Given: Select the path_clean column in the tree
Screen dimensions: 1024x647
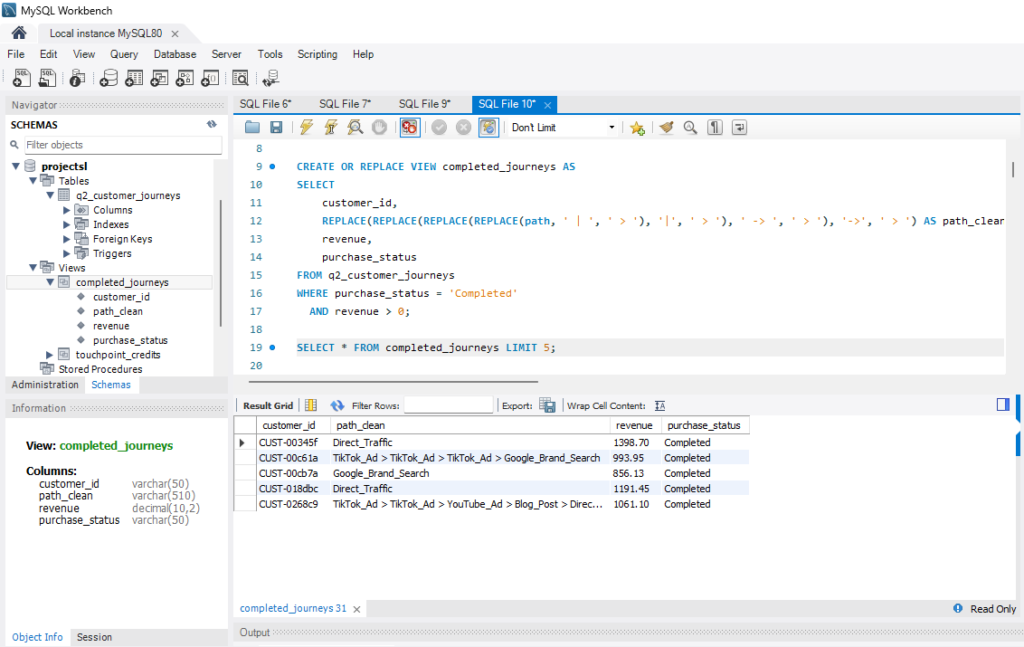Looking at the screenshot, I should click(118, 311).
